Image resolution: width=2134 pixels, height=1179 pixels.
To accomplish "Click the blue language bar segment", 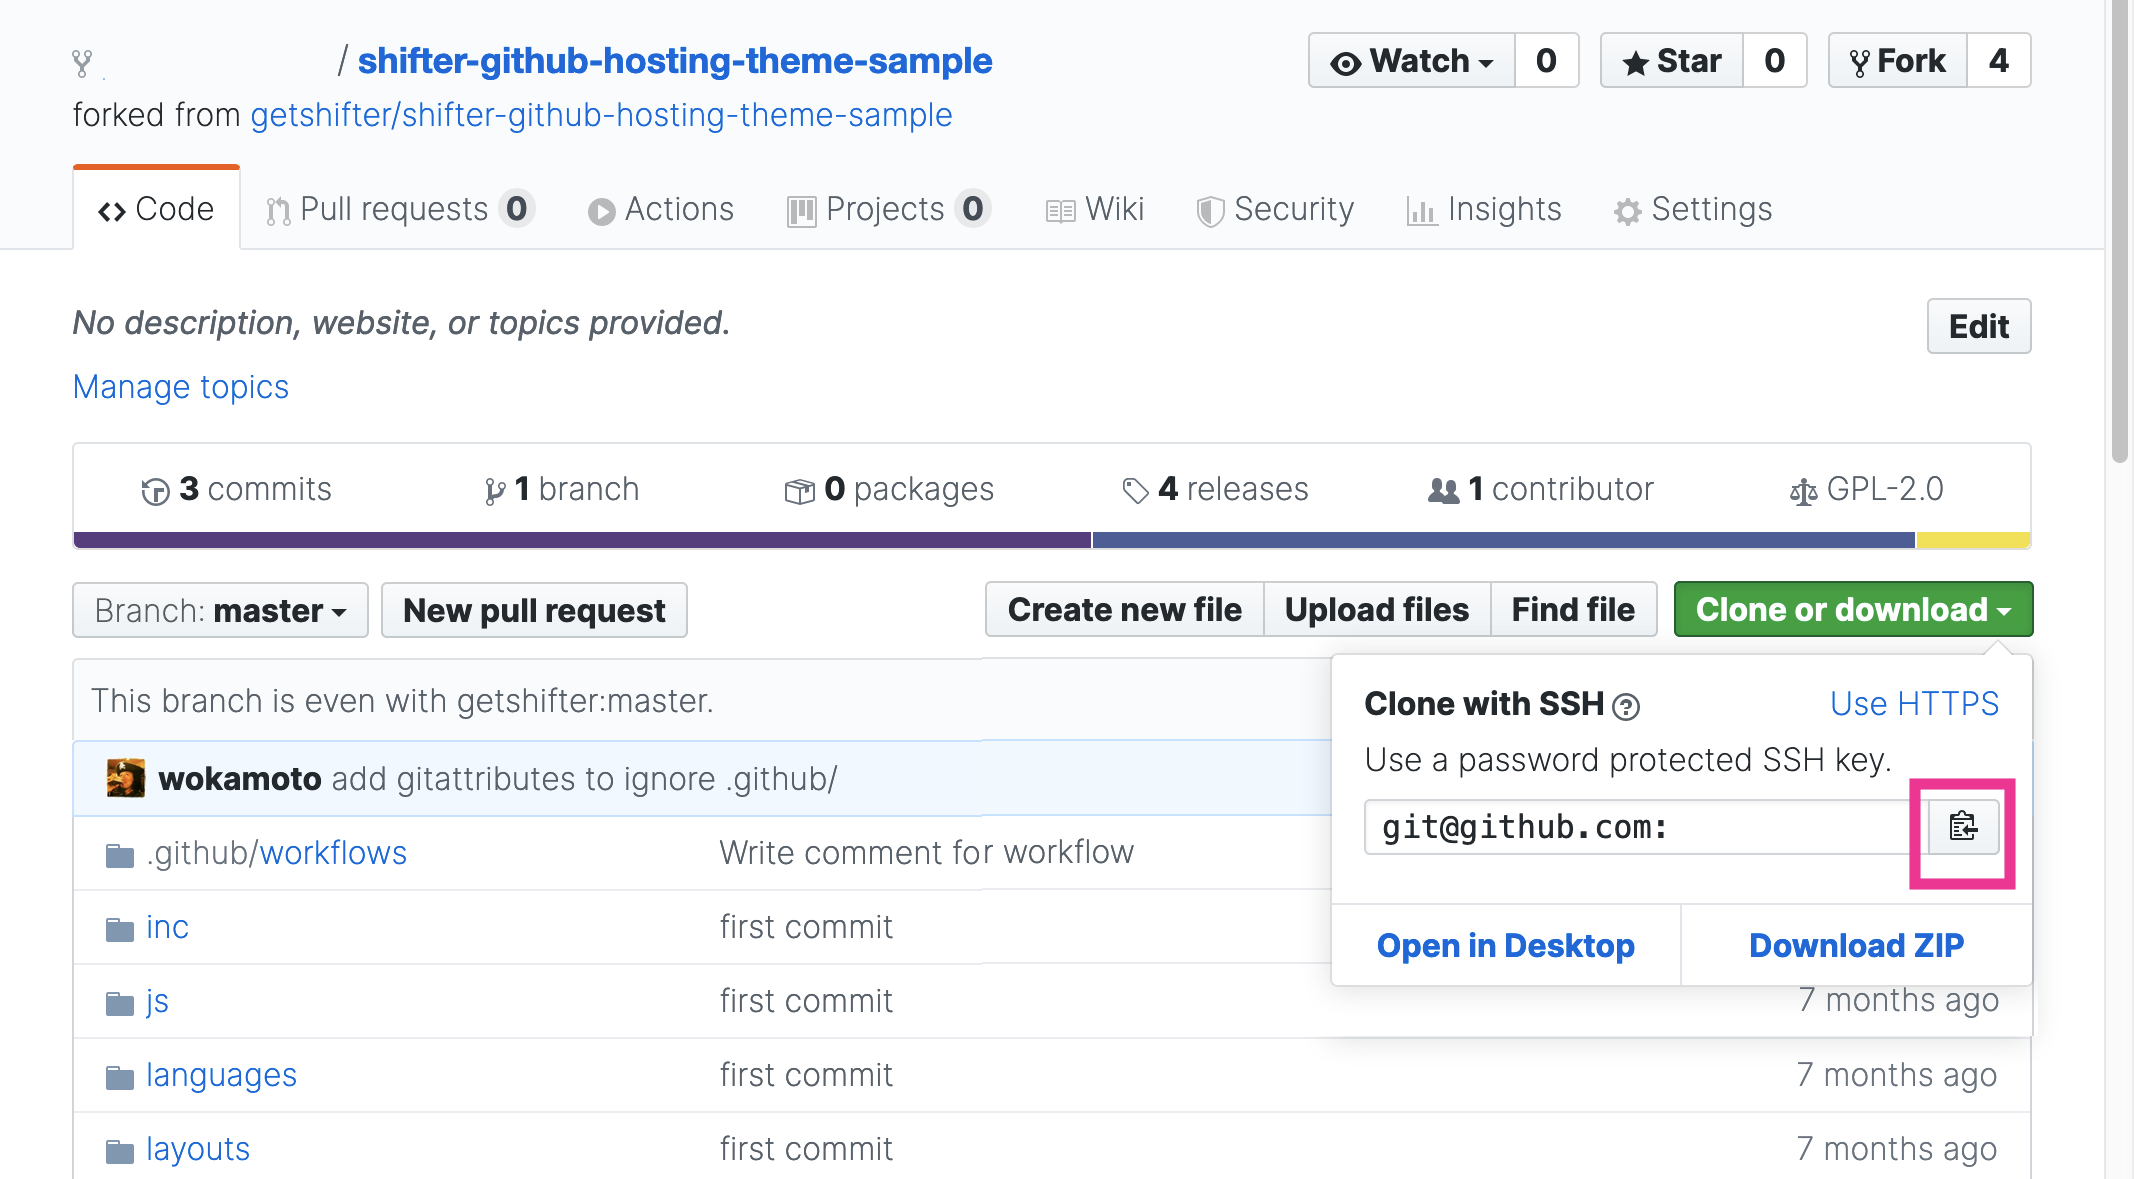I will [1504, 540].
